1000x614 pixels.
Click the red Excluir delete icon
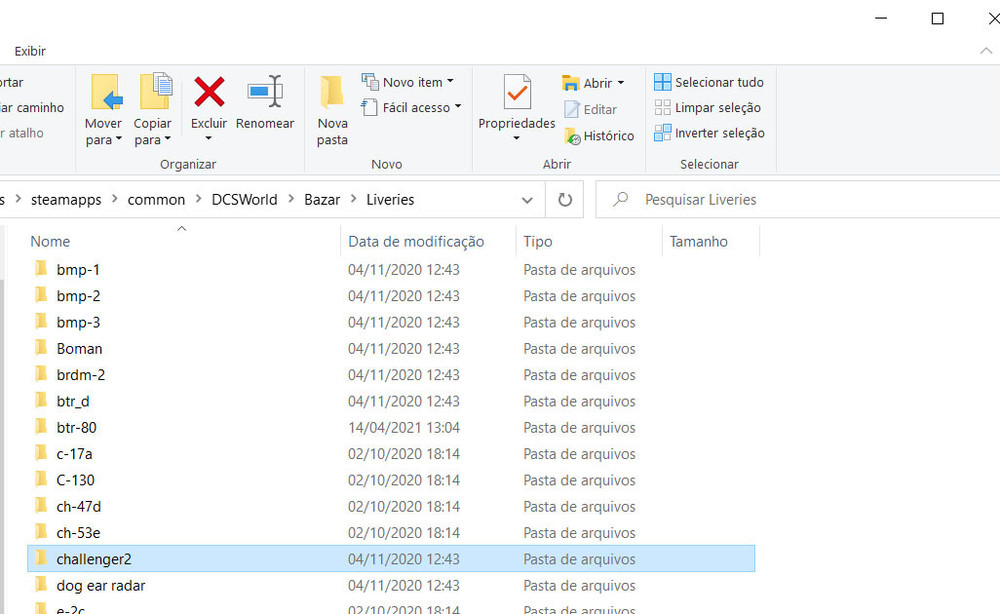click(209, 91)
